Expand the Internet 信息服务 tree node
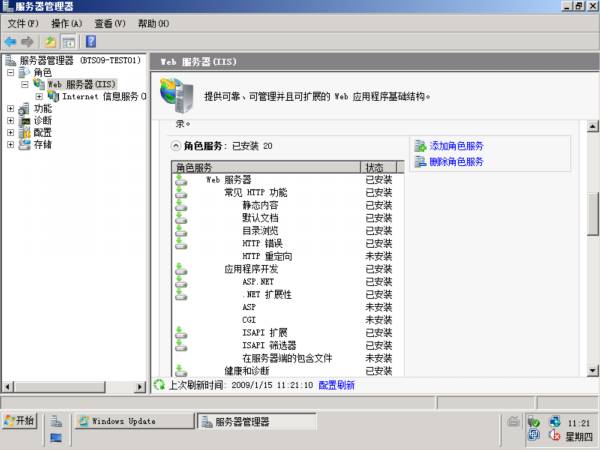Viewport: 600px width, 450px height. pyautogui.click(x=39, y=96)
